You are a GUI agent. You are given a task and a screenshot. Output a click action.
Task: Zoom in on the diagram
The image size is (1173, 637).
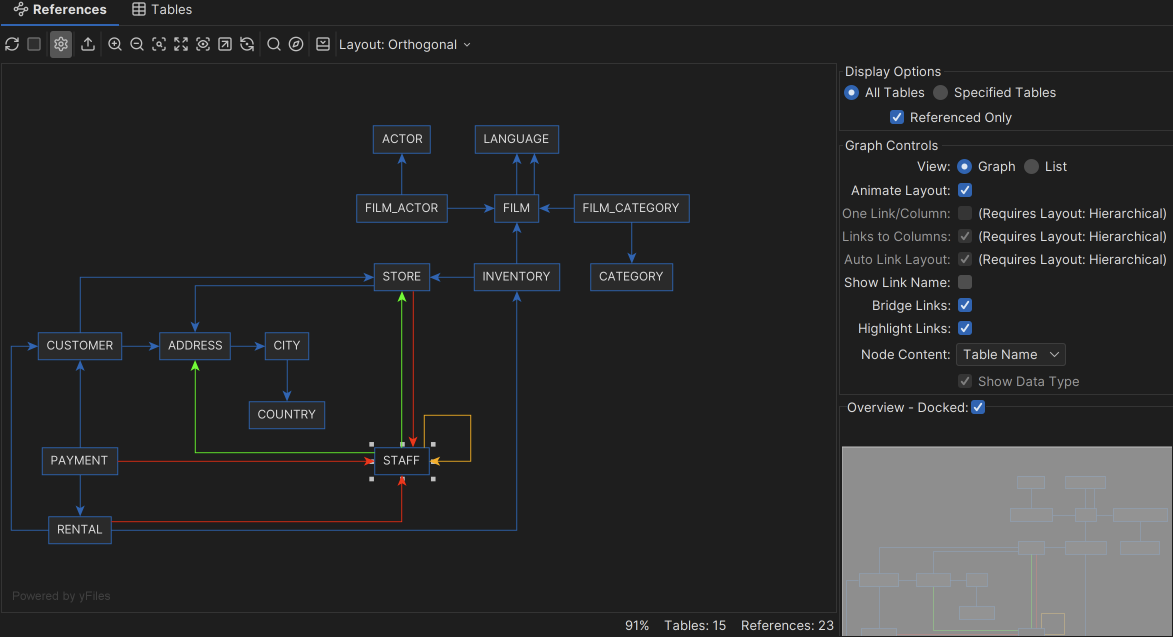115,44
